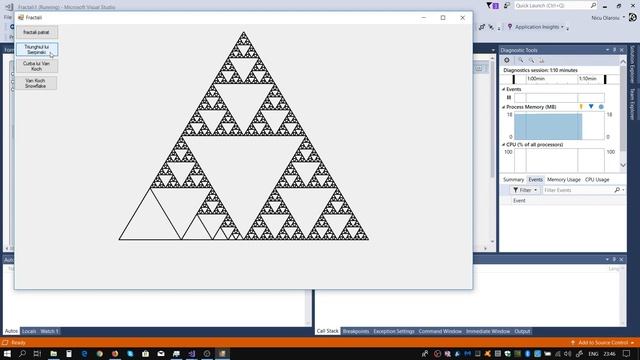
Task: Click Diagnostic Tools scrollbar down arrow
Action: click(x=623, y=165)
